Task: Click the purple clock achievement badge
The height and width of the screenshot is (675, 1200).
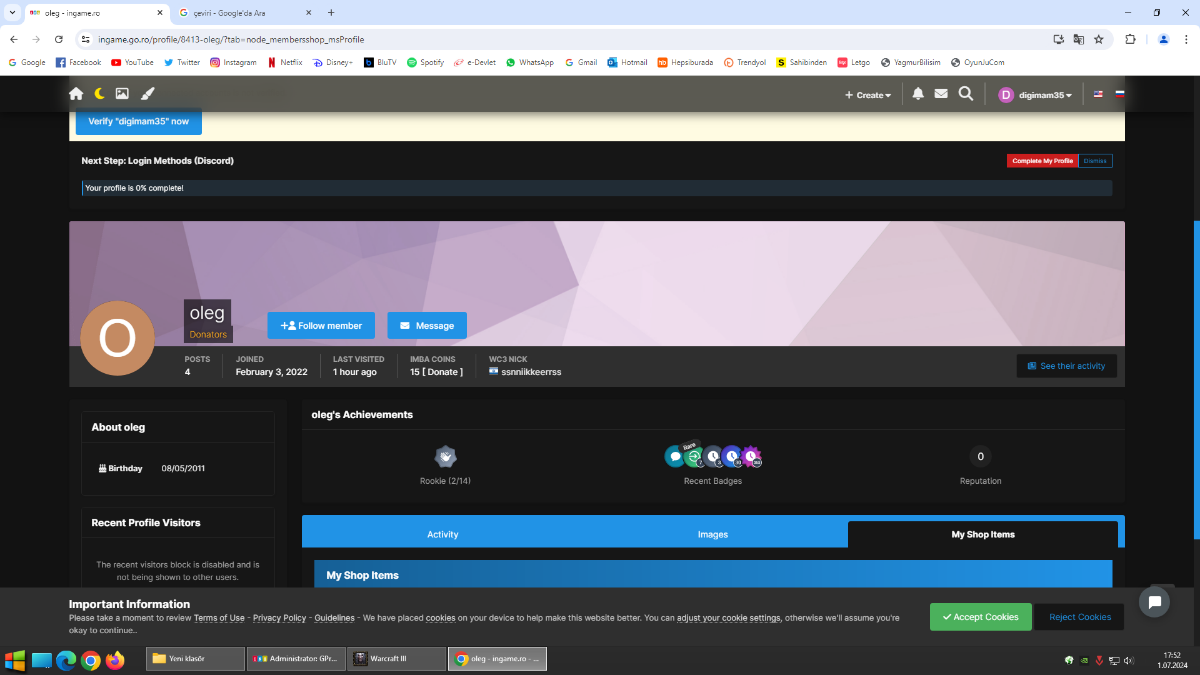Action: [x=751, y=457]
